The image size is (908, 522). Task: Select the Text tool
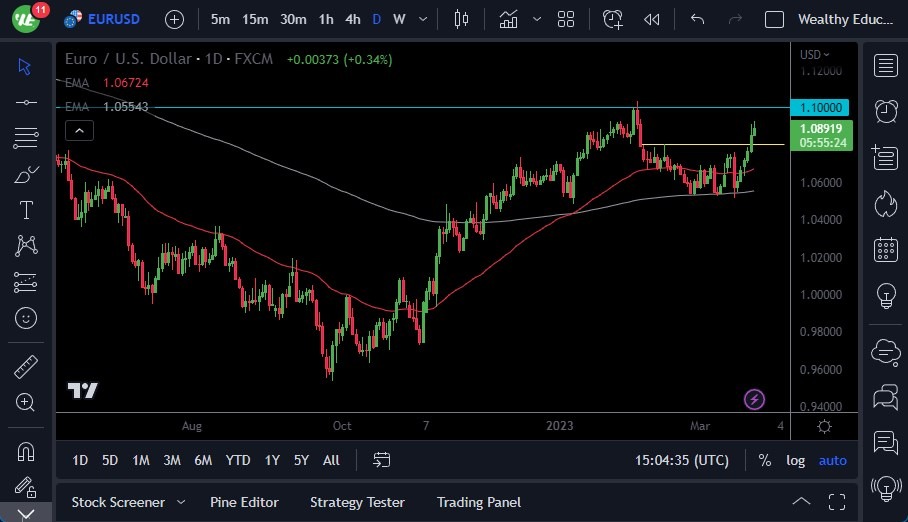coord(26,210)
